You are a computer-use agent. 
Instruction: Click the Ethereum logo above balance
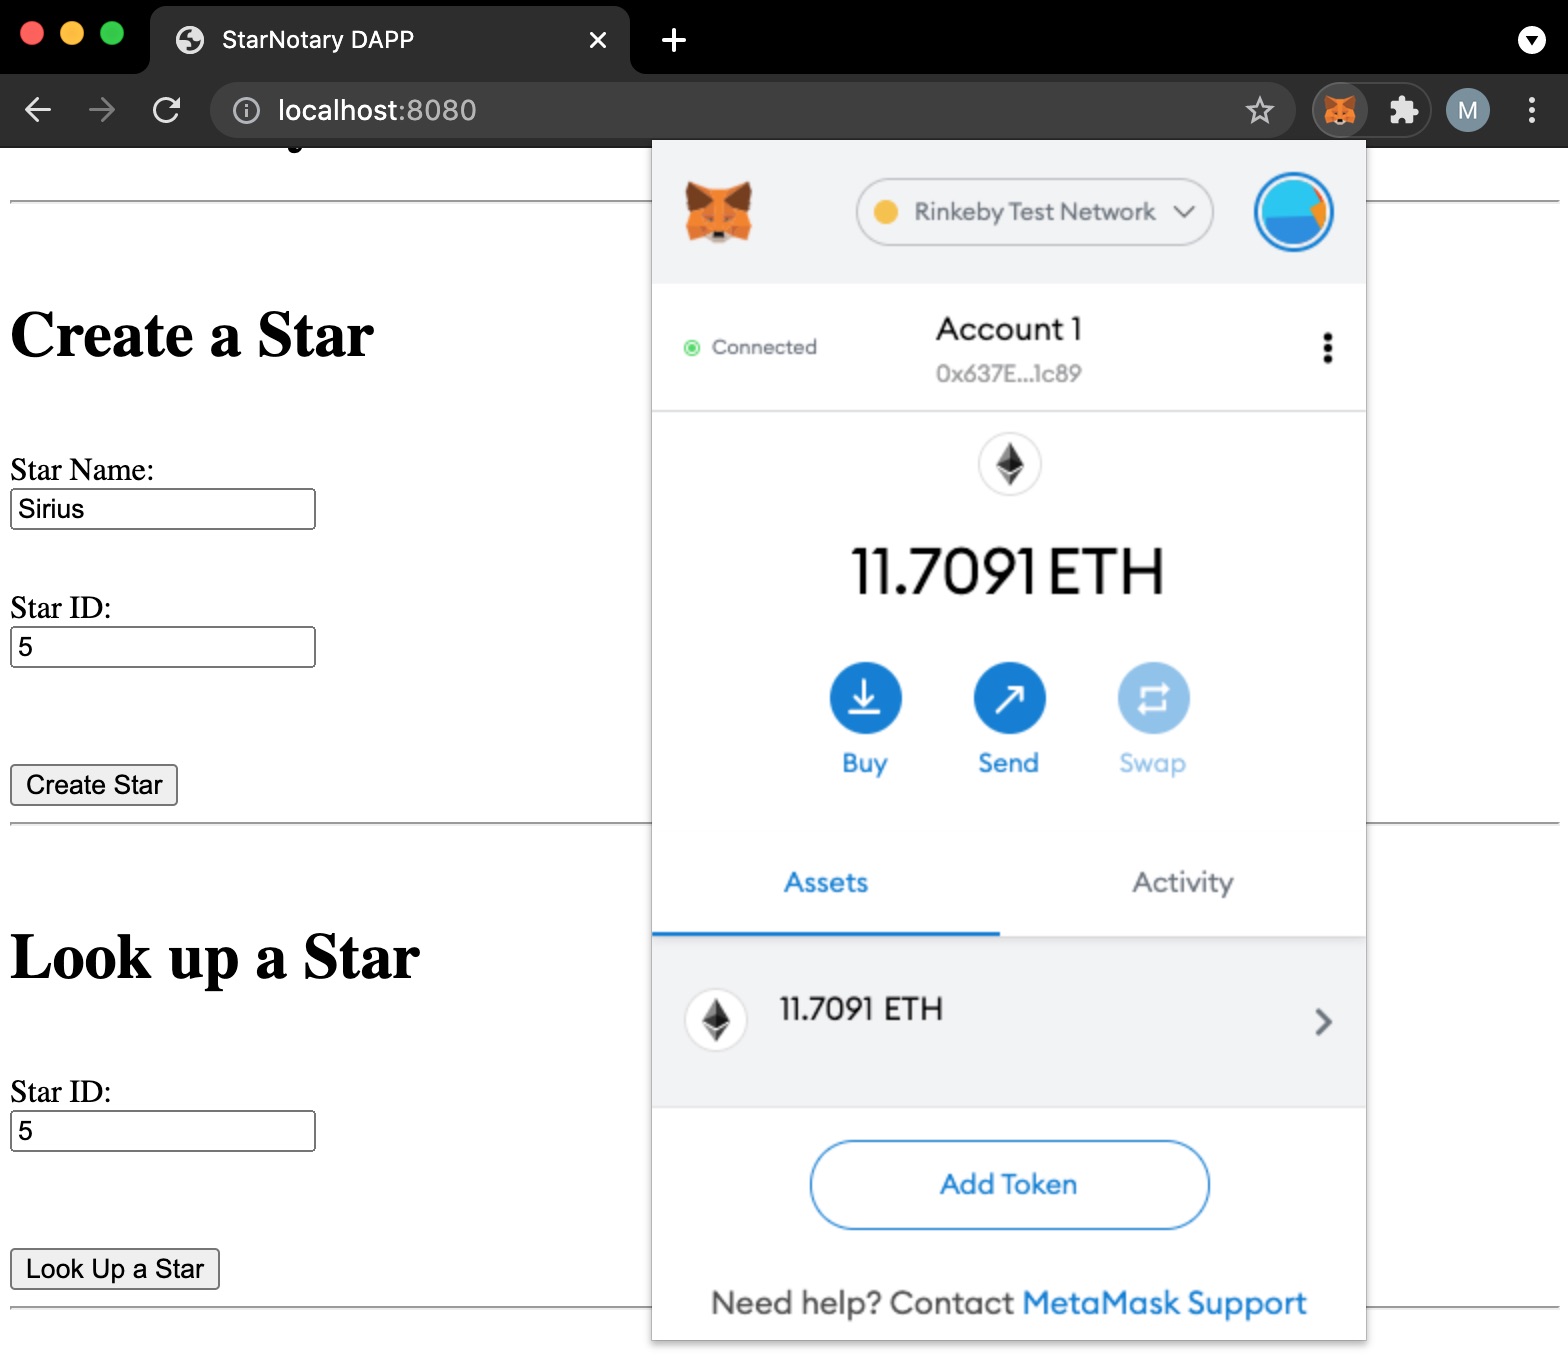coord(1010,464)
